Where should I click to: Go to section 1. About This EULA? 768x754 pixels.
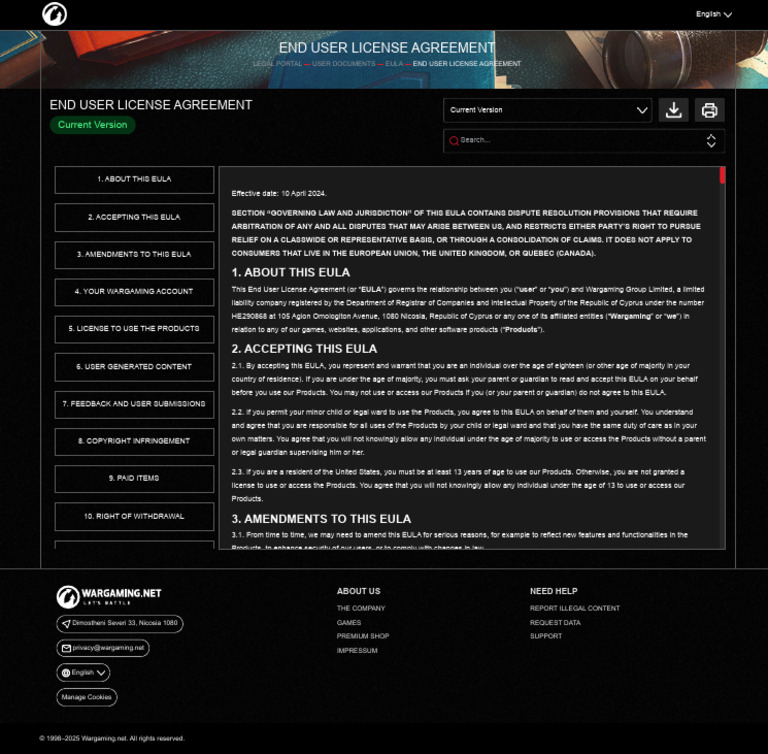[x=134, y=179]
